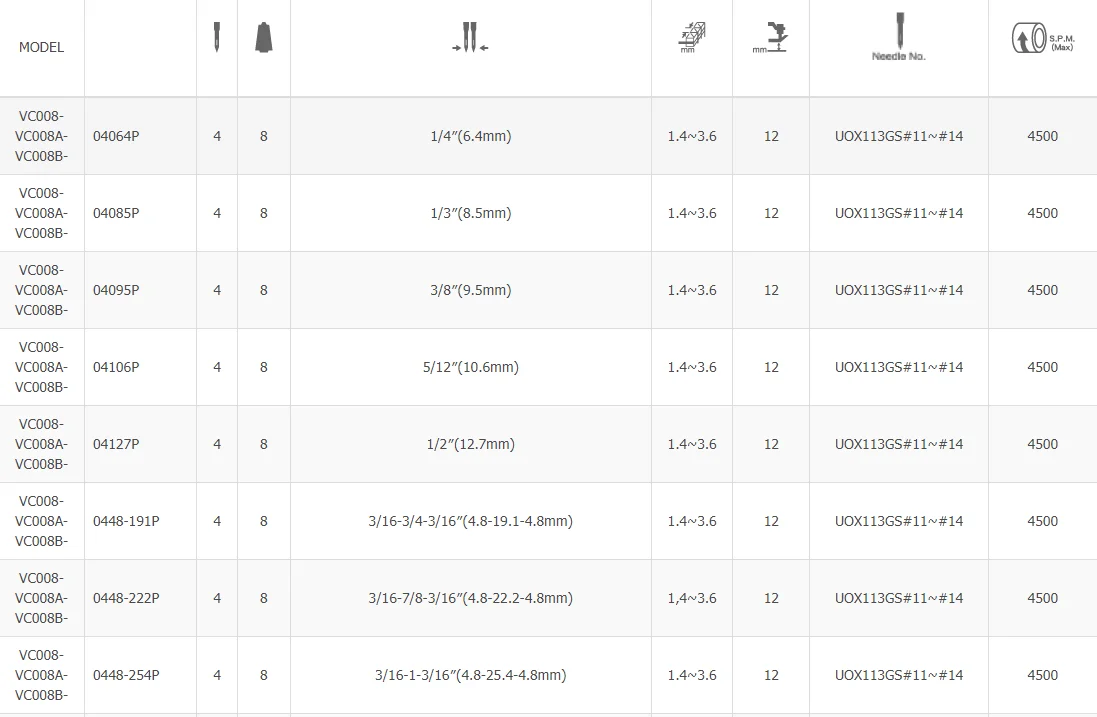The width and height of the screenshot is (1097, 717).
Task: Click needle count 4 in 0448-191P row
Action: point(217,521)
